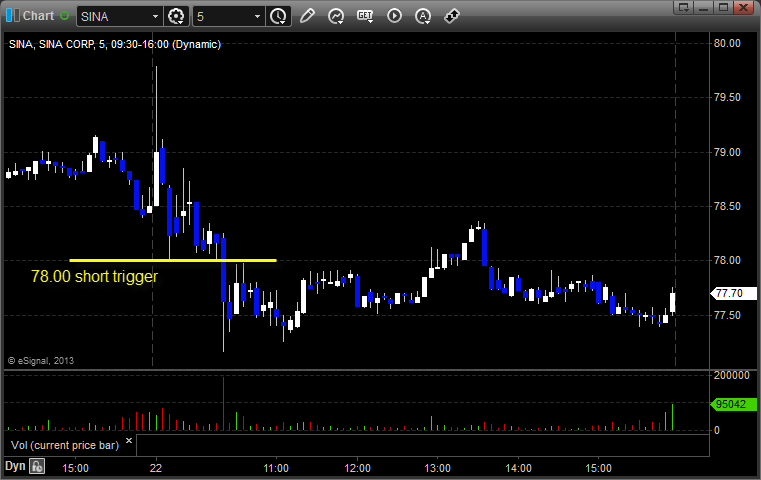The image size is (761, 480).
Task: Close the chart window
Action: tap(744, 7)
